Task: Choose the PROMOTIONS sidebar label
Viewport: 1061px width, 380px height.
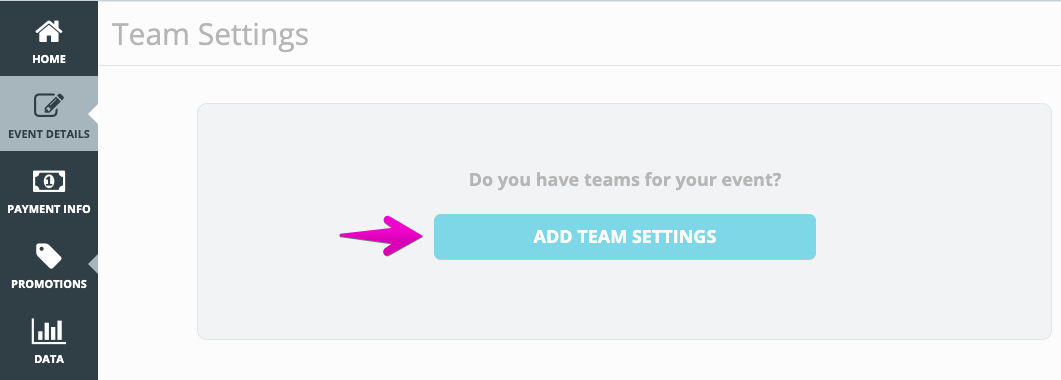Action: [x=49, y=284]
